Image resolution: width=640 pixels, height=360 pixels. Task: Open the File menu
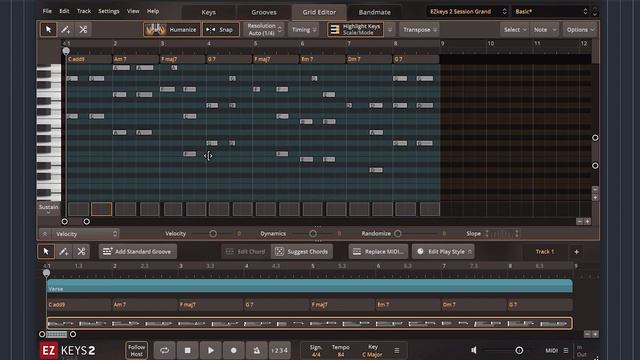(x=47, y=11)
